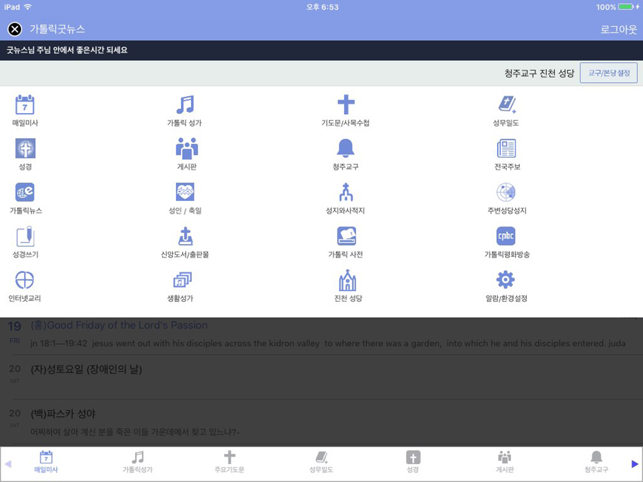The image size is (643, 482).
Task: Open 가톨릭 성가 music note icon
Action: click(185, 105)
